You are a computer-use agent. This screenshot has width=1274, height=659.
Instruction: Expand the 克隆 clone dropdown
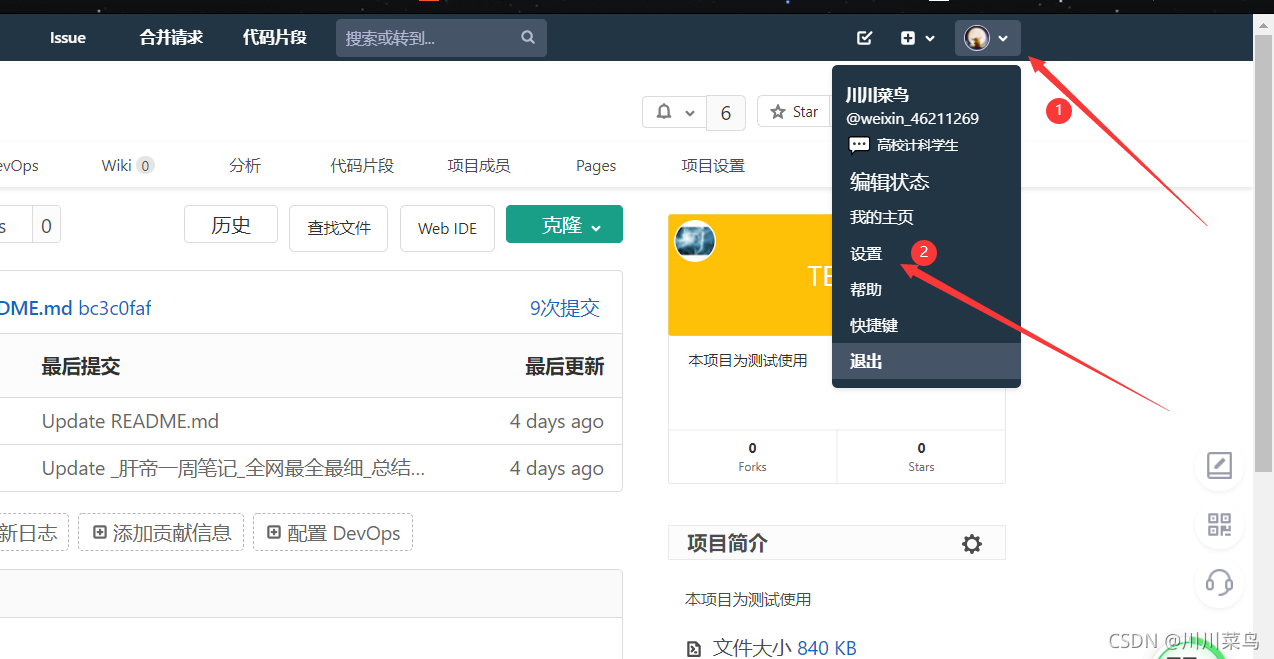pos(564,225)
